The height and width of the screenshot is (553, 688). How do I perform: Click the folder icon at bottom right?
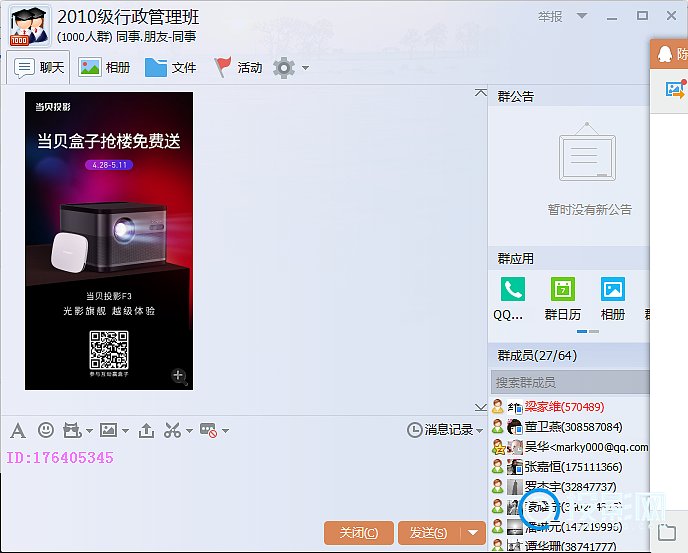(x=667, y=532)
